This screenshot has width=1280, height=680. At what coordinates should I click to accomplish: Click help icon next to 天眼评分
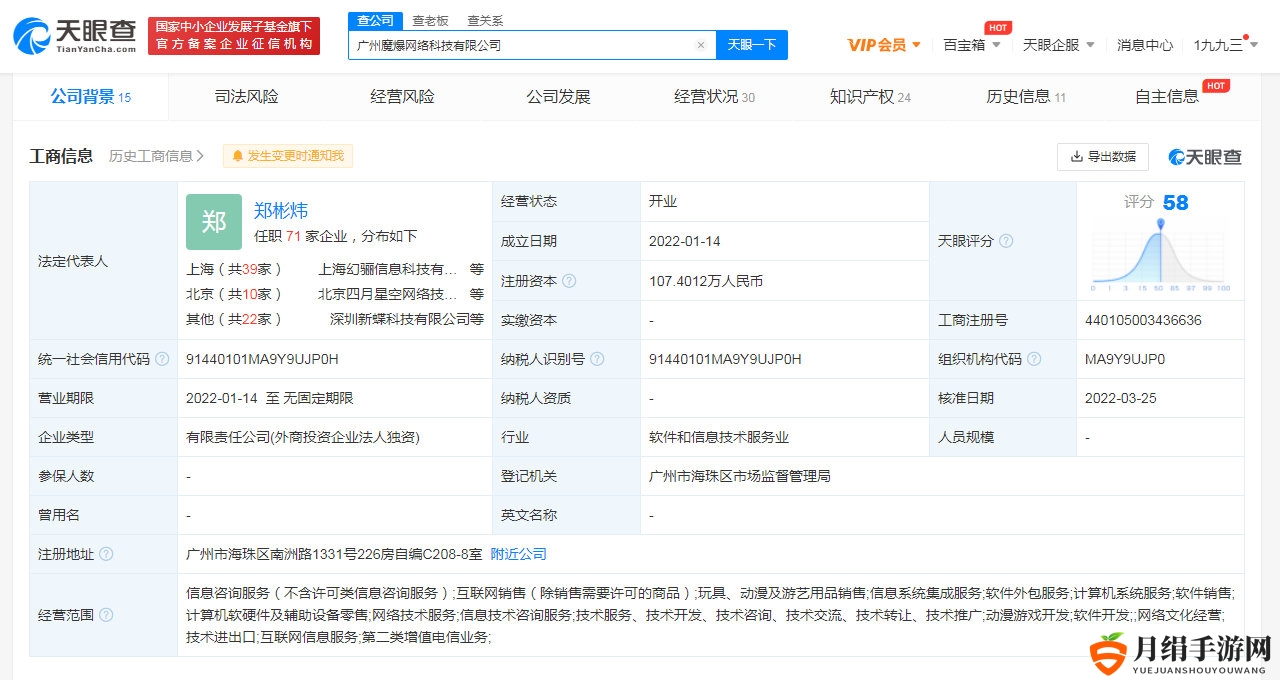coord(1006,241)
